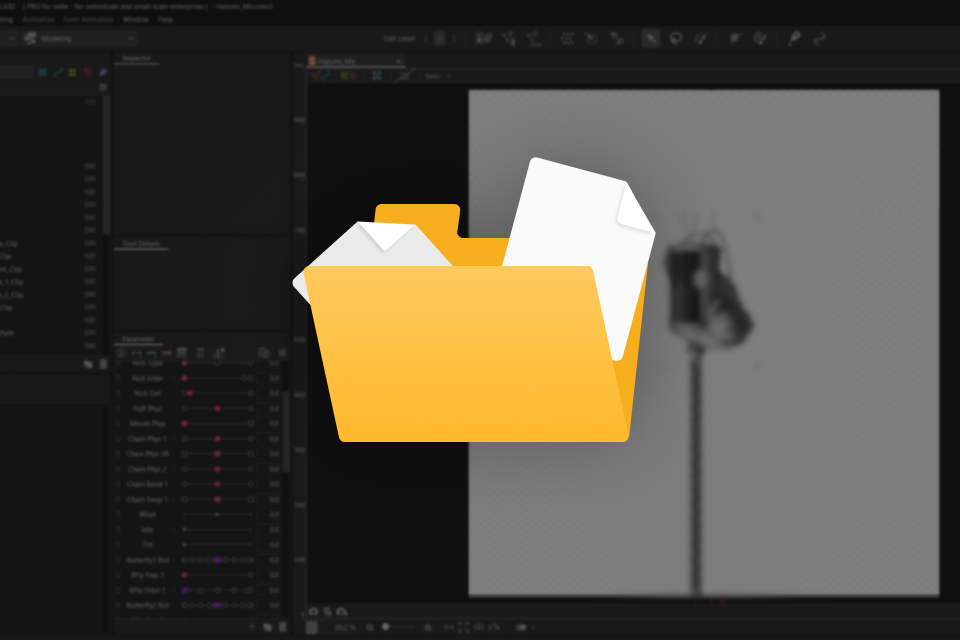Select the brush selection tool beside the lasso
Viewport: 960px width, 640px height.
700,39
